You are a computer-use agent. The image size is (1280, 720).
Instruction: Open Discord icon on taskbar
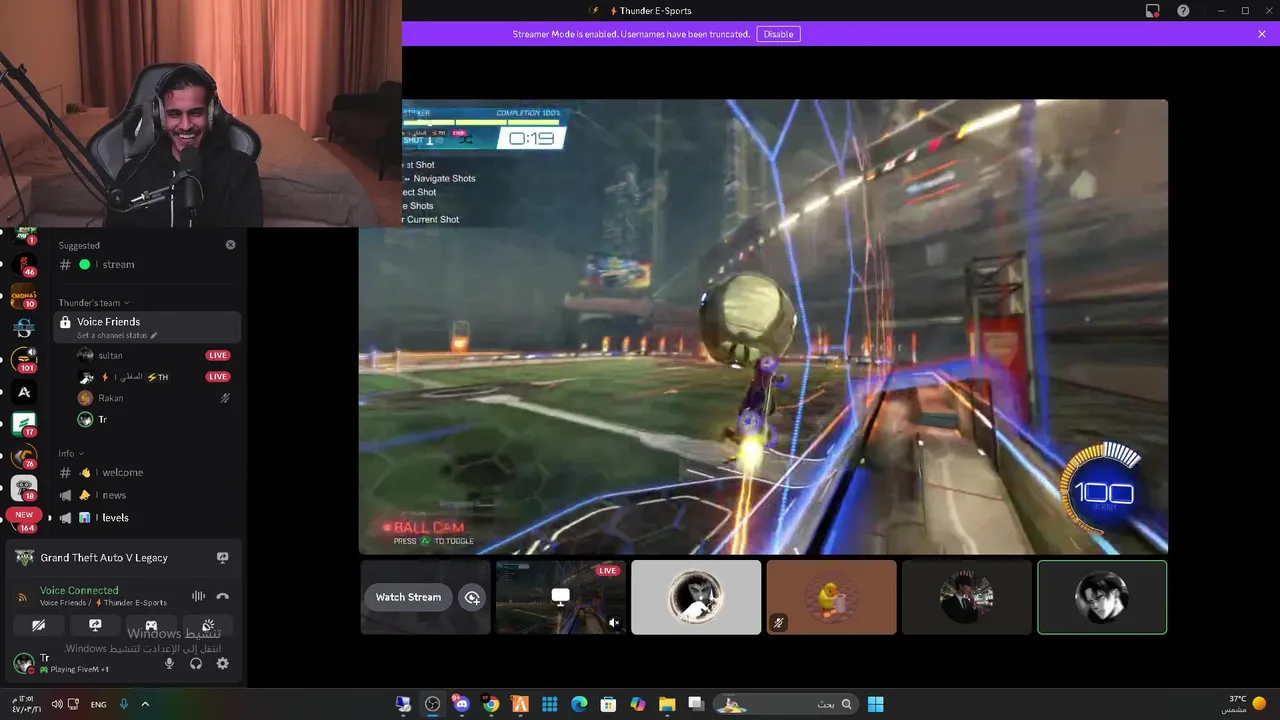[x=461, y=704]
